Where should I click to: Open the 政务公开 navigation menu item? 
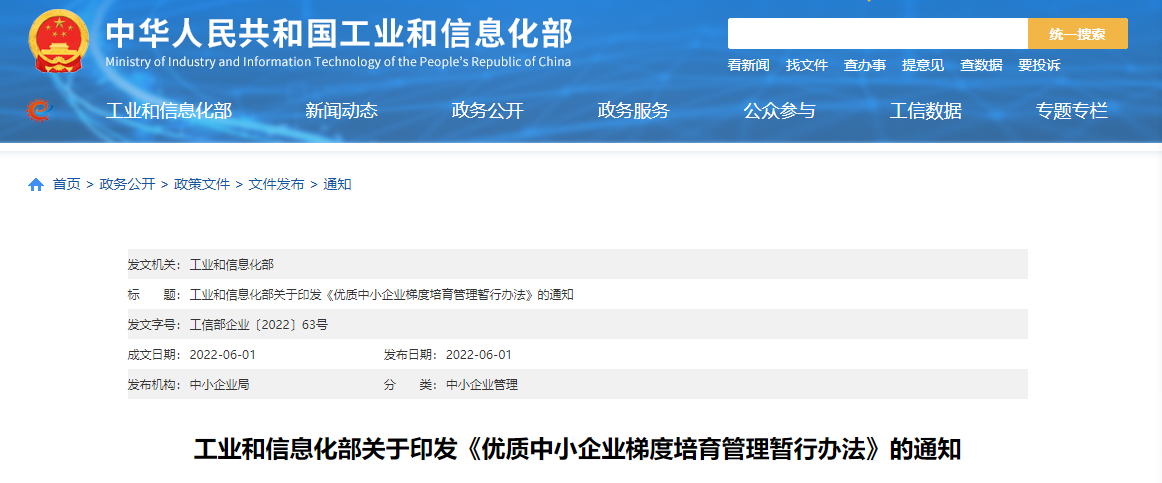pyautogui.click(x=487, y=111)
